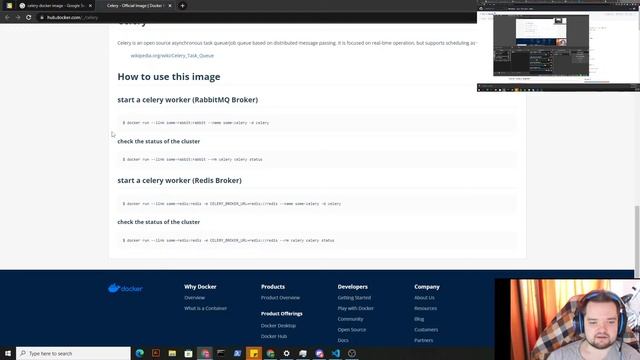Open the Windows Start menu
The height and width of the screenshot is (360, 640).
(x=8, y=353)
